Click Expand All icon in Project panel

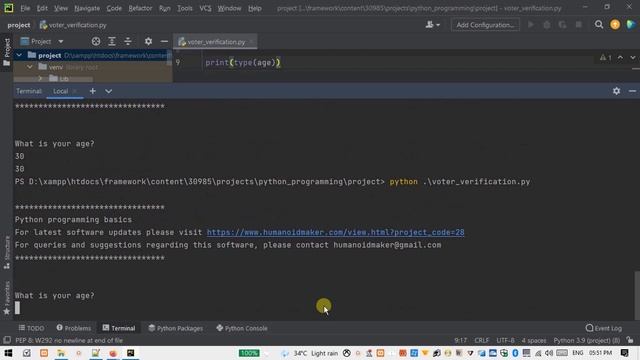point(111,41)
